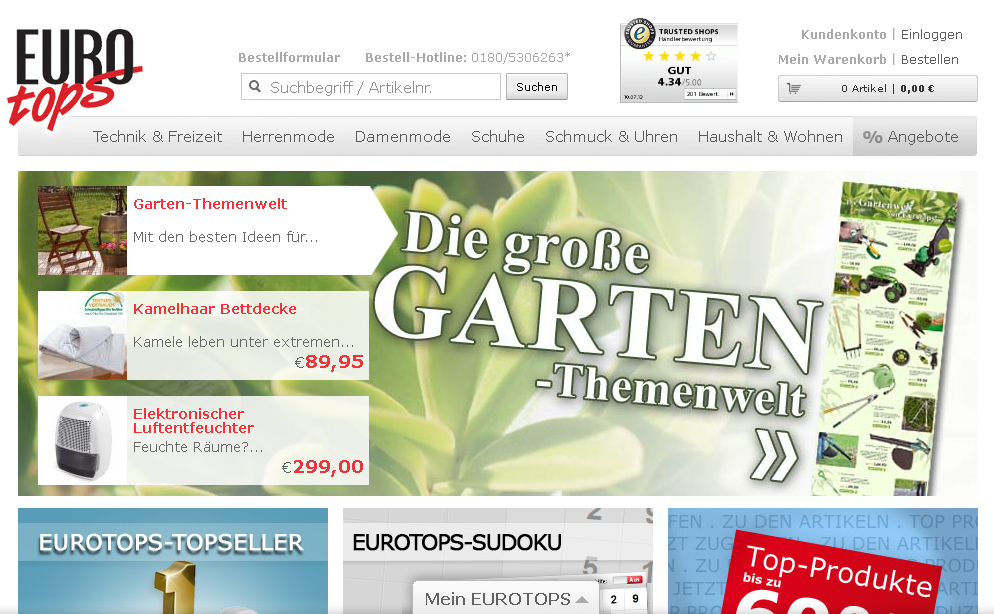
Task: Click the Kamelhaar Bettdecke thumbnail
Action: (x=82, y=336)
